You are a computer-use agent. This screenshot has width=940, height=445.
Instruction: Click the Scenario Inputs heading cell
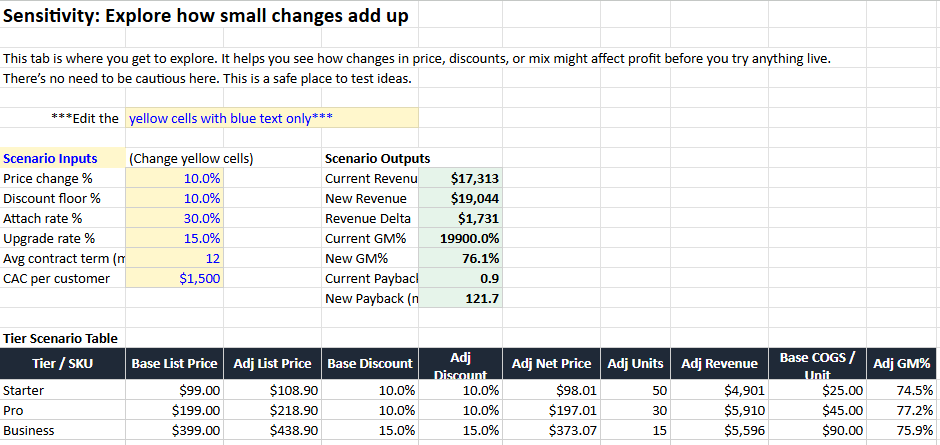click(x=63, y=158)
